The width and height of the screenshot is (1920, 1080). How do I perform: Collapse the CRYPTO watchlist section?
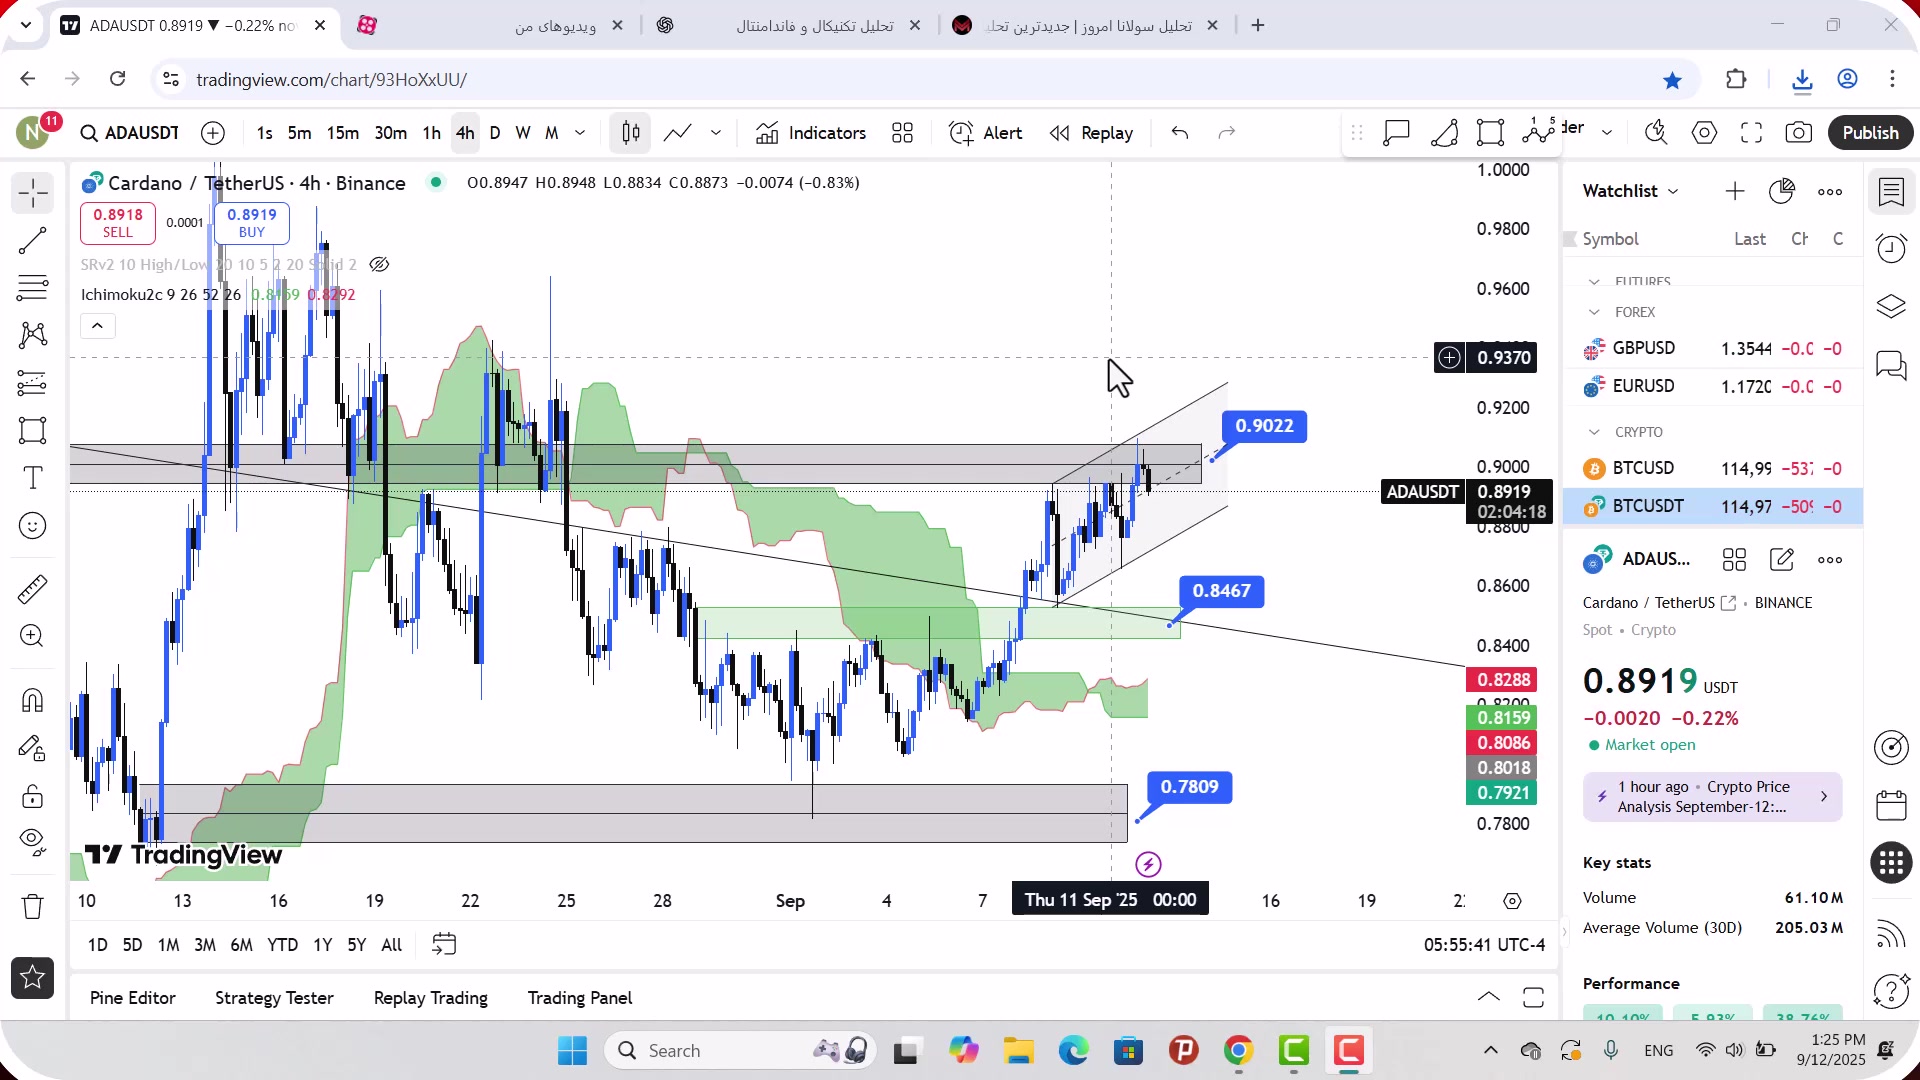coord(1595,432)
